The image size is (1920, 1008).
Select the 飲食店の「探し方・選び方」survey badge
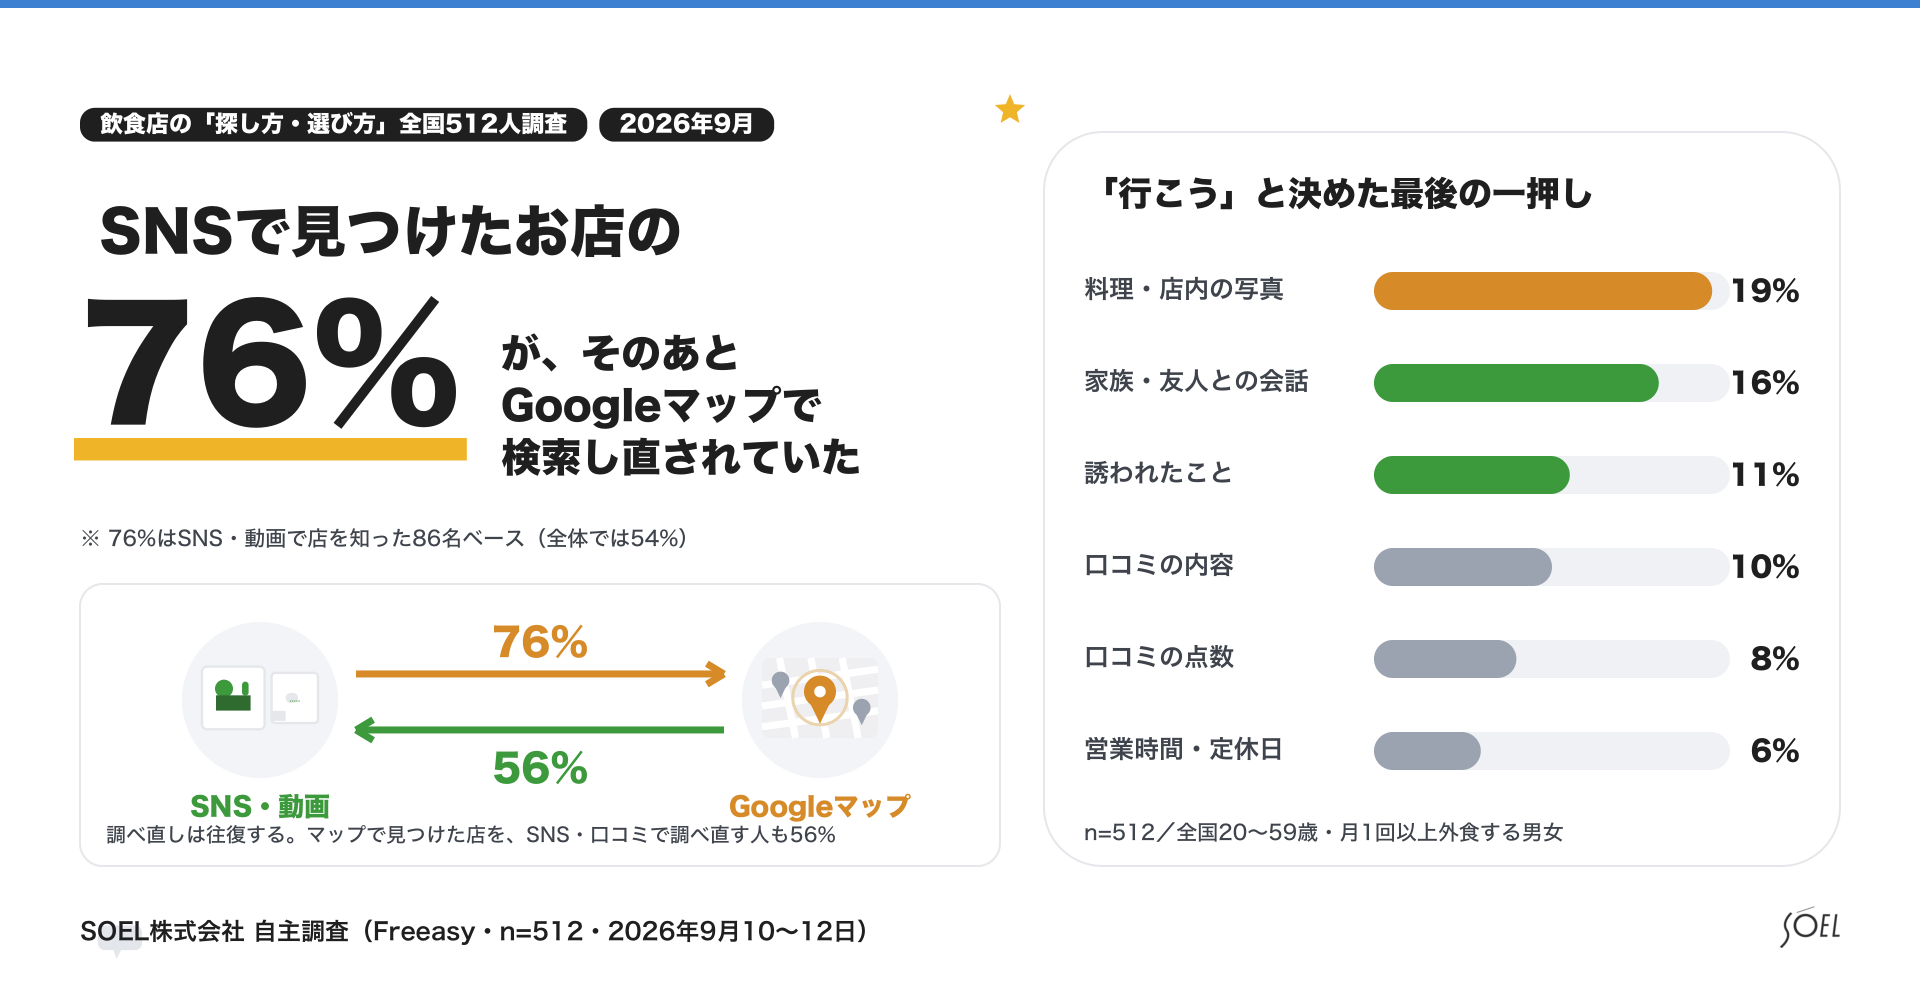tap(333, 124)
